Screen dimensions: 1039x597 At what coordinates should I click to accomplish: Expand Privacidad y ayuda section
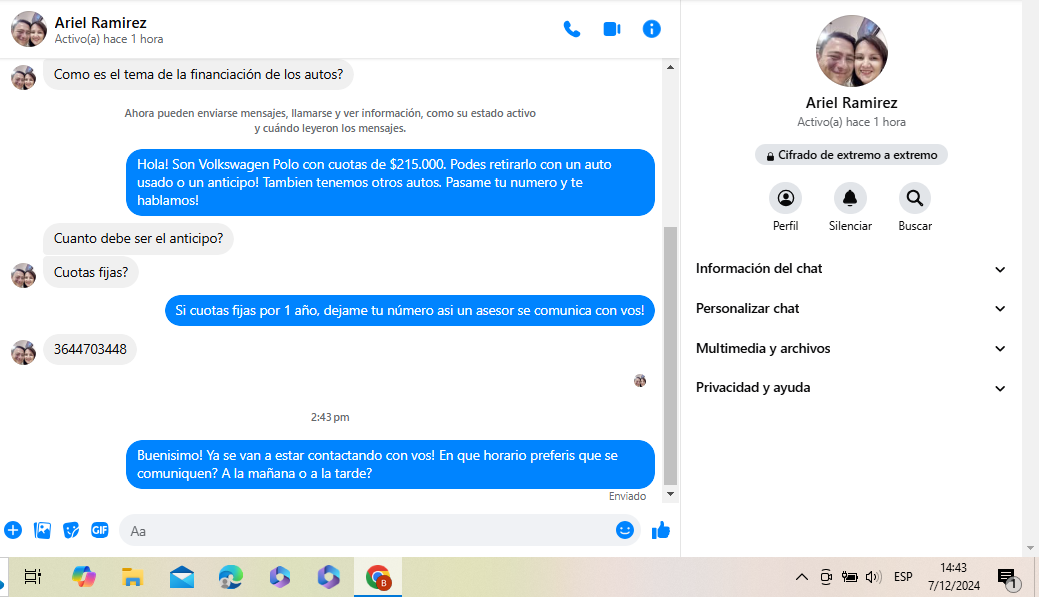(x=850, y=388)
